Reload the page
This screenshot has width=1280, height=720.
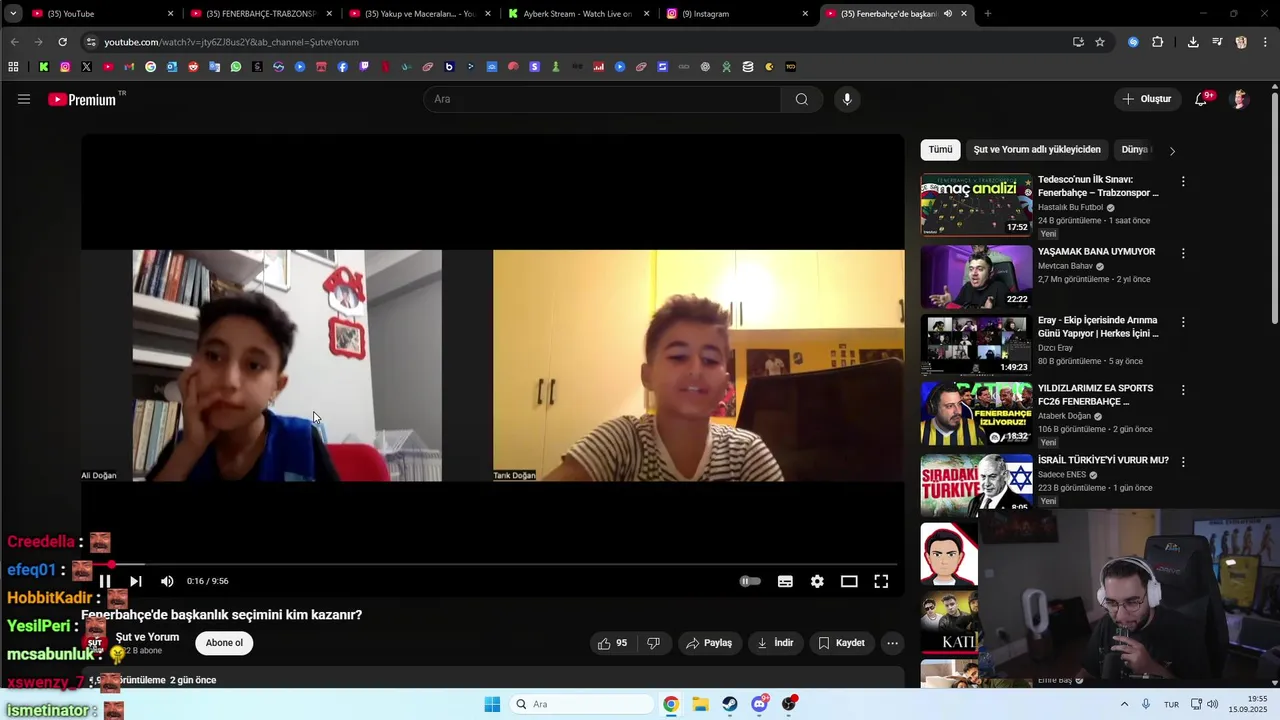click(62, 42)
